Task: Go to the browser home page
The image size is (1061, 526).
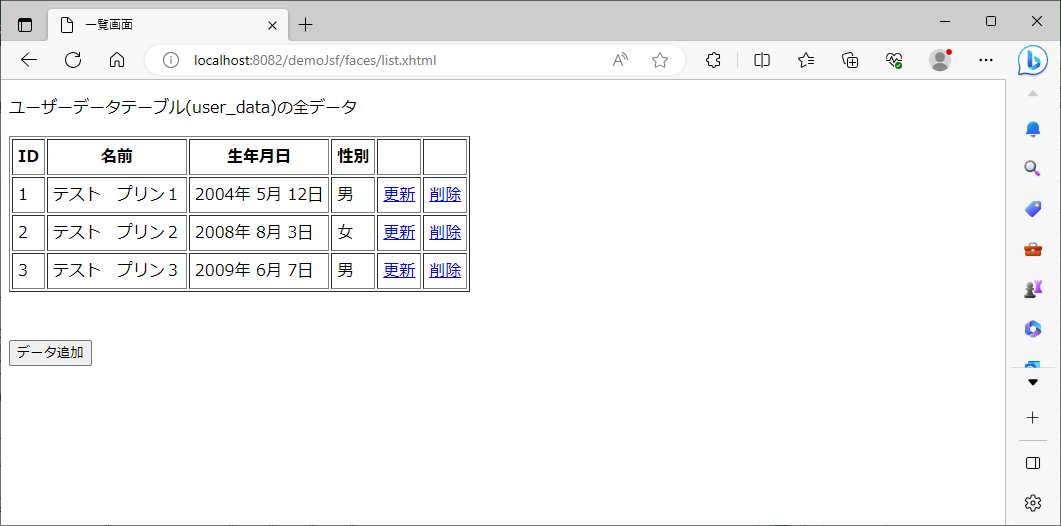Action: pyautogui.click(x=117, y=60)
